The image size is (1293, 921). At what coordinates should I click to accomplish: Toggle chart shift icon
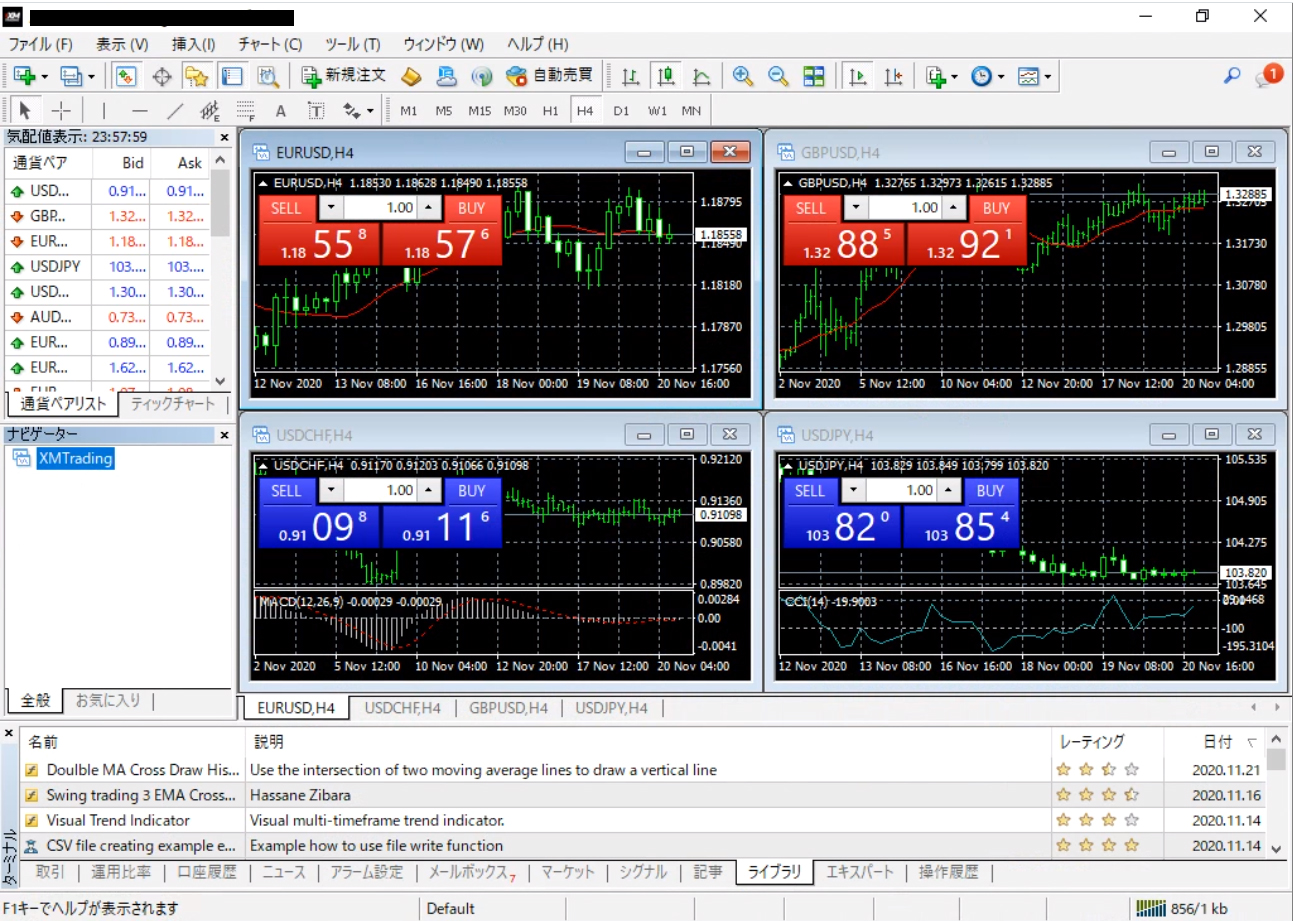893,76
